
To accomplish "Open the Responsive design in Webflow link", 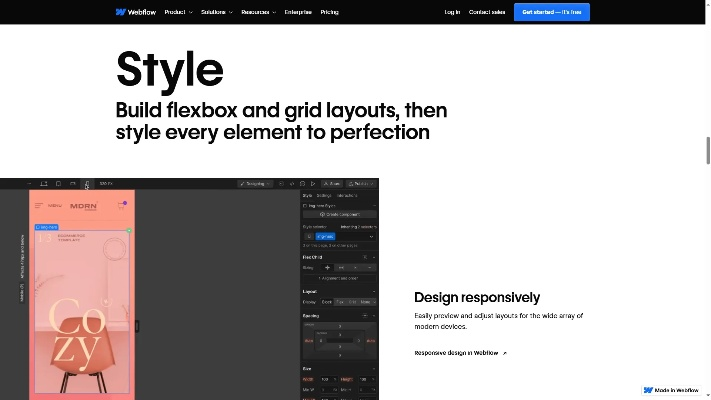I will (x=460, y=353).
